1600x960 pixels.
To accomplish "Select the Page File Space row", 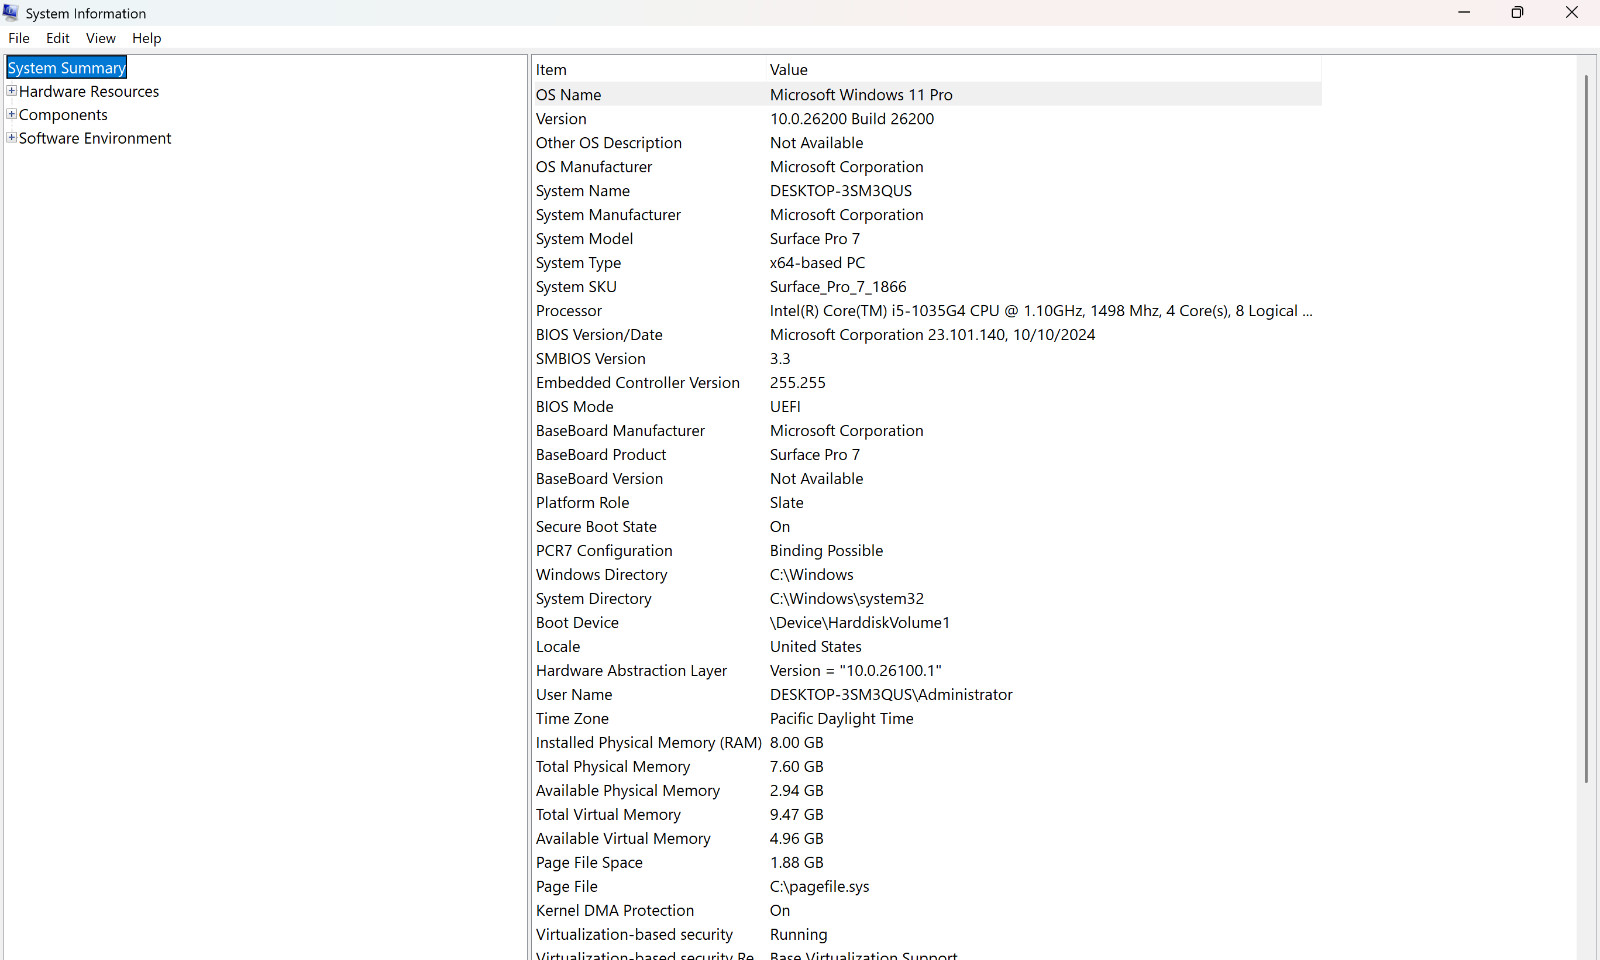I will [x=927, y=863].
